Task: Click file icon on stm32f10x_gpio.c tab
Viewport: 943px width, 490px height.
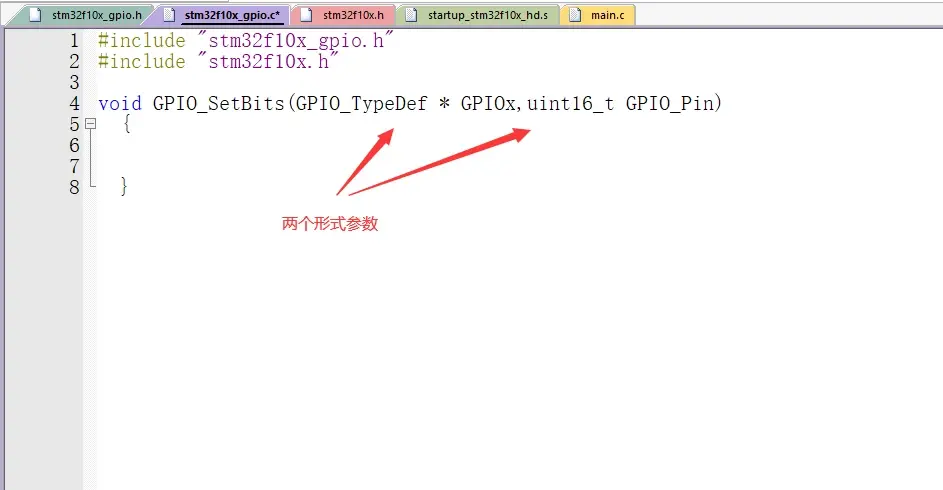Action: (170, 15)
